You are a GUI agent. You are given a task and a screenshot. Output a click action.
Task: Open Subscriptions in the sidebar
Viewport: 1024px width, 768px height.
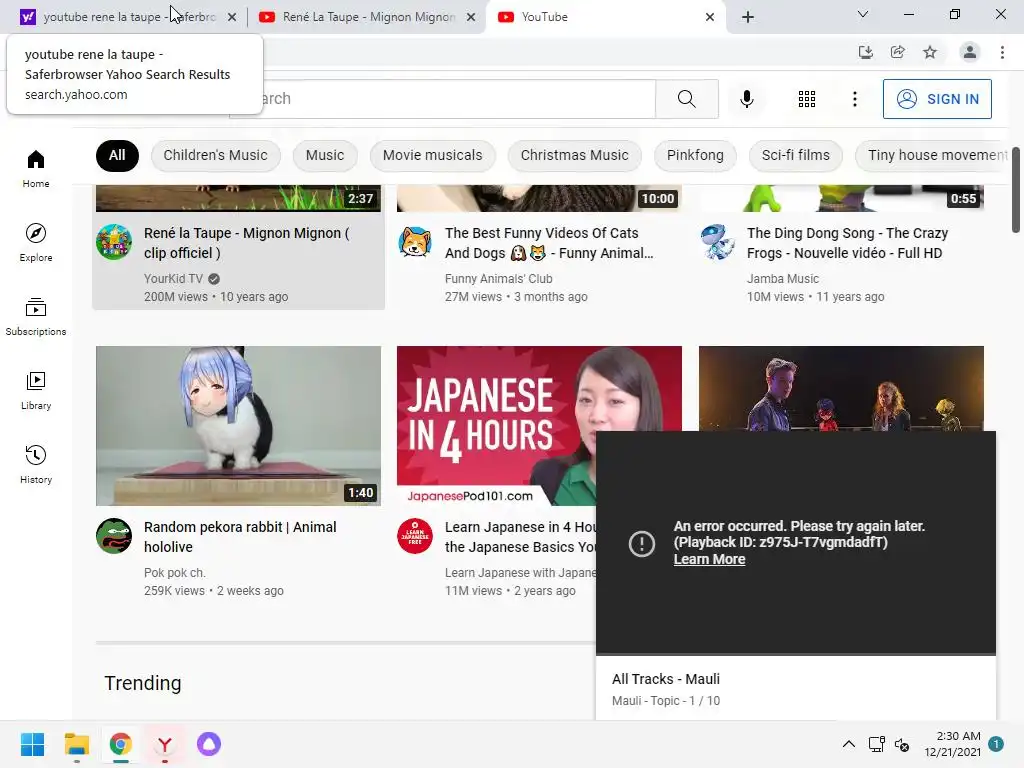point(36,316)
